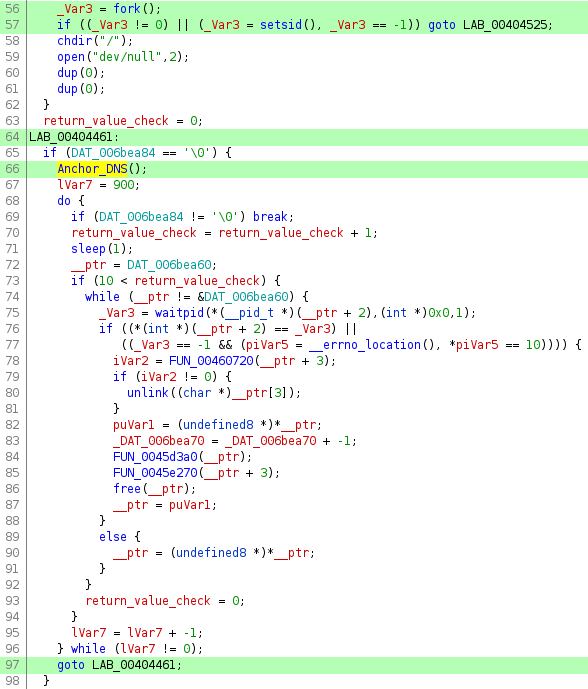Click lVar7 = 900 assignment variable
This screenshot has height=689, width=588.
[x=75, y=185]
